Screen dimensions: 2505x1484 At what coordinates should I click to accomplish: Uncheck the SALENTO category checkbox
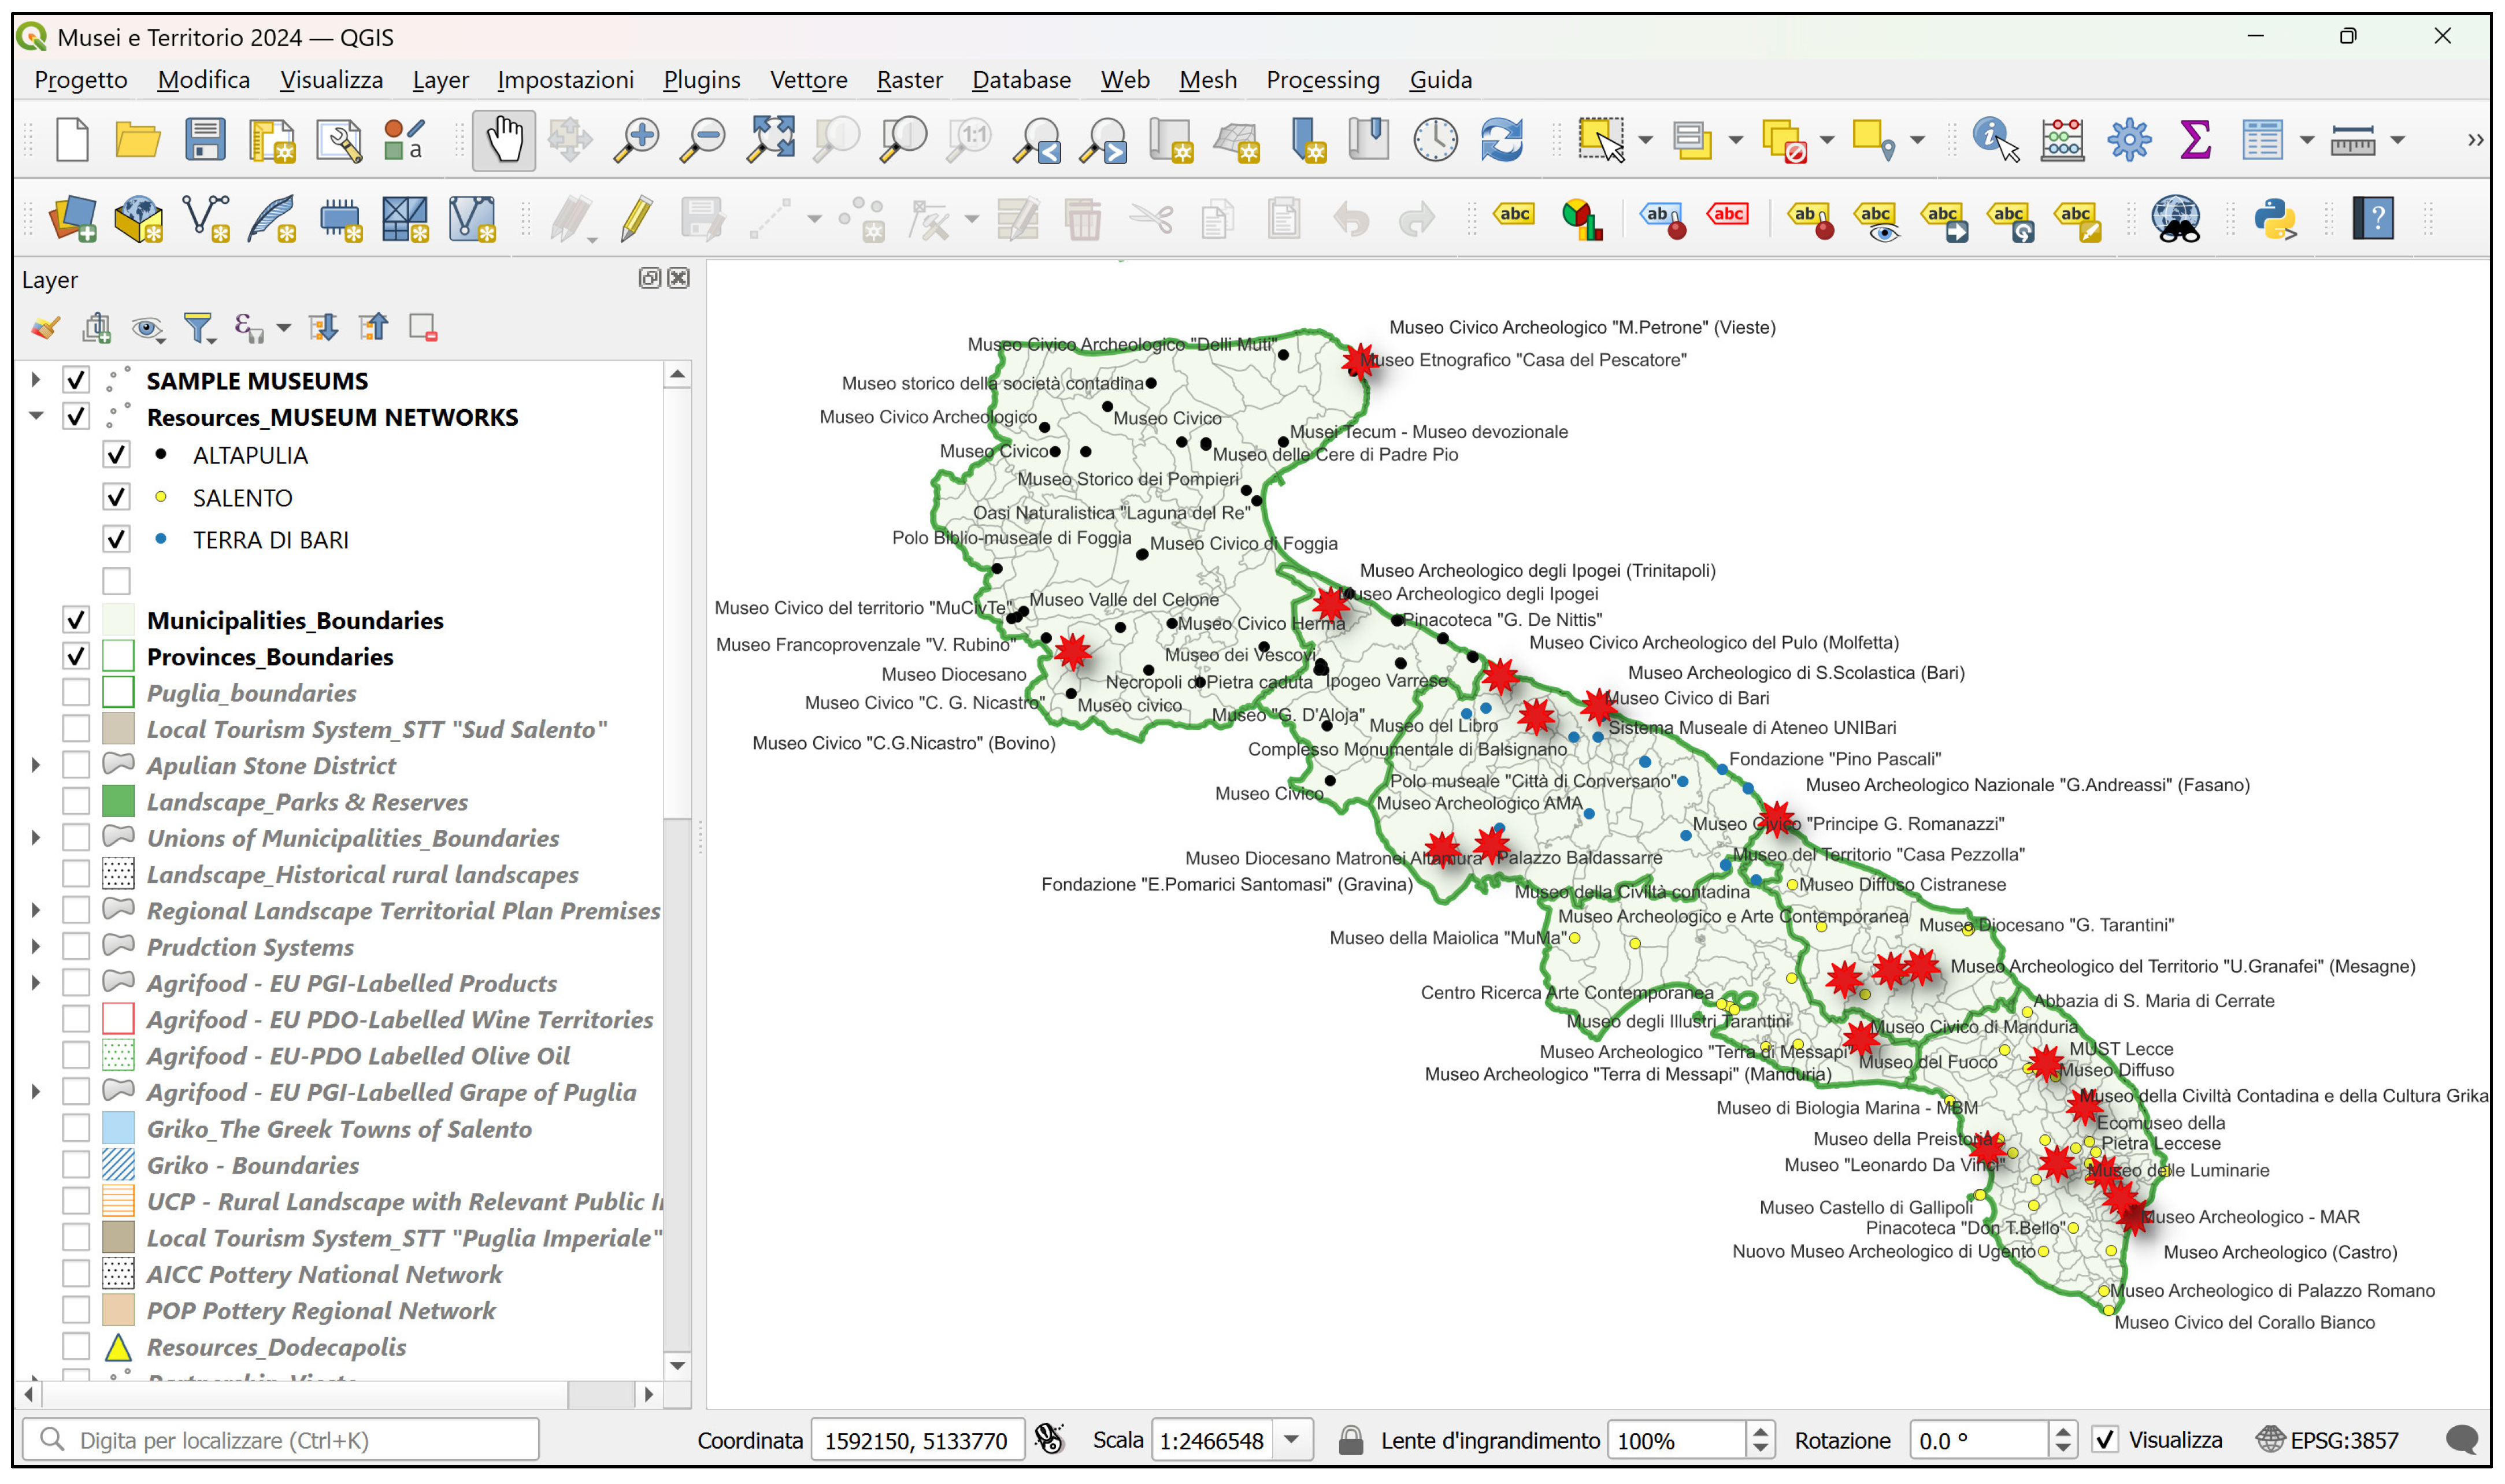[x=116, y=497]
